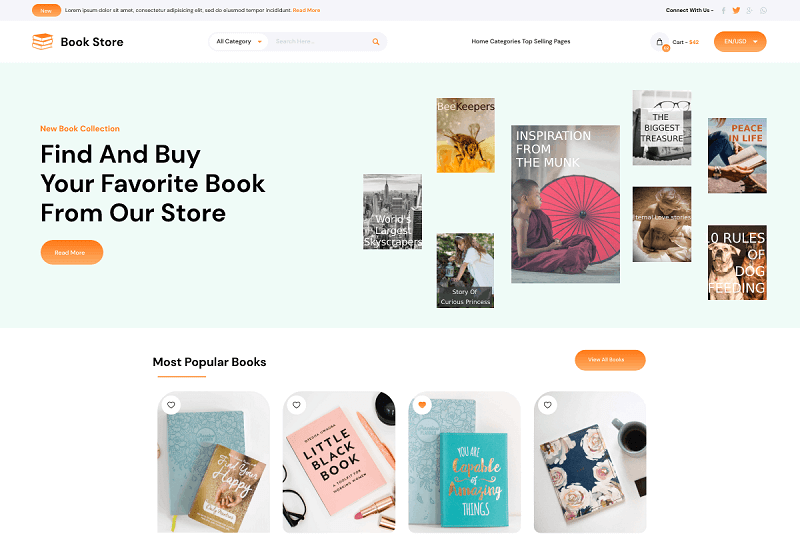Image resolution: width=800 pixels, height=539 pixels.
Task: Go to Top Selling in navigation
Action: click(537, 41)
